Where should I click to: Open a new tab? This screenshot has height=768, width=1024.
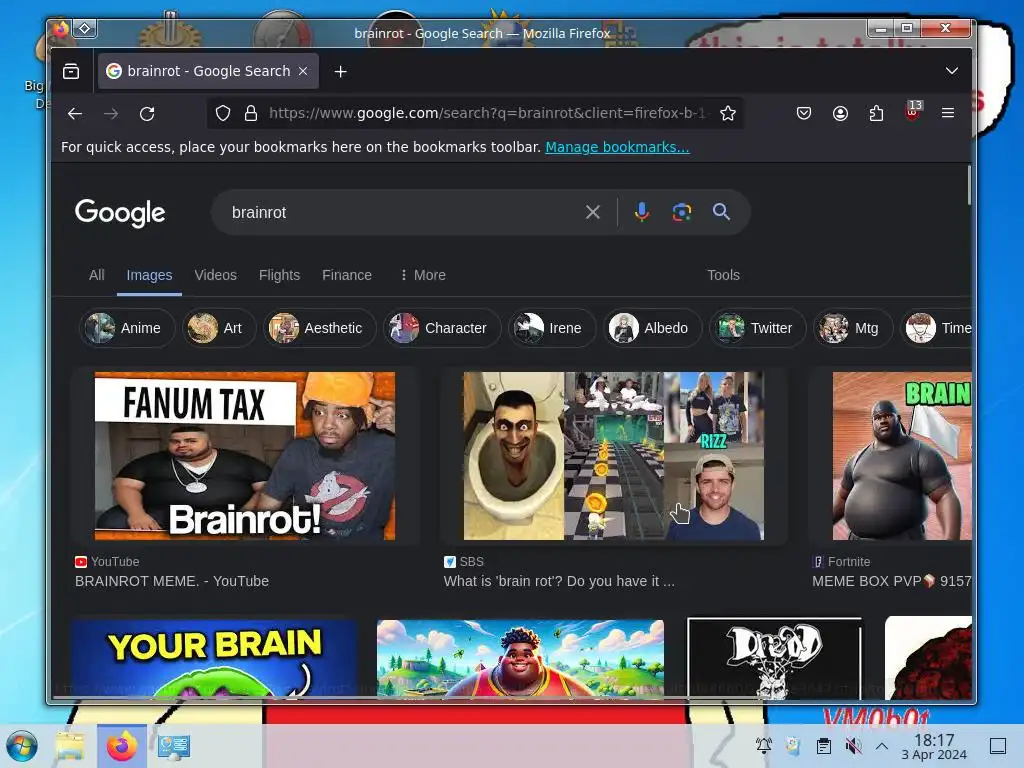(x=340, y=71)
